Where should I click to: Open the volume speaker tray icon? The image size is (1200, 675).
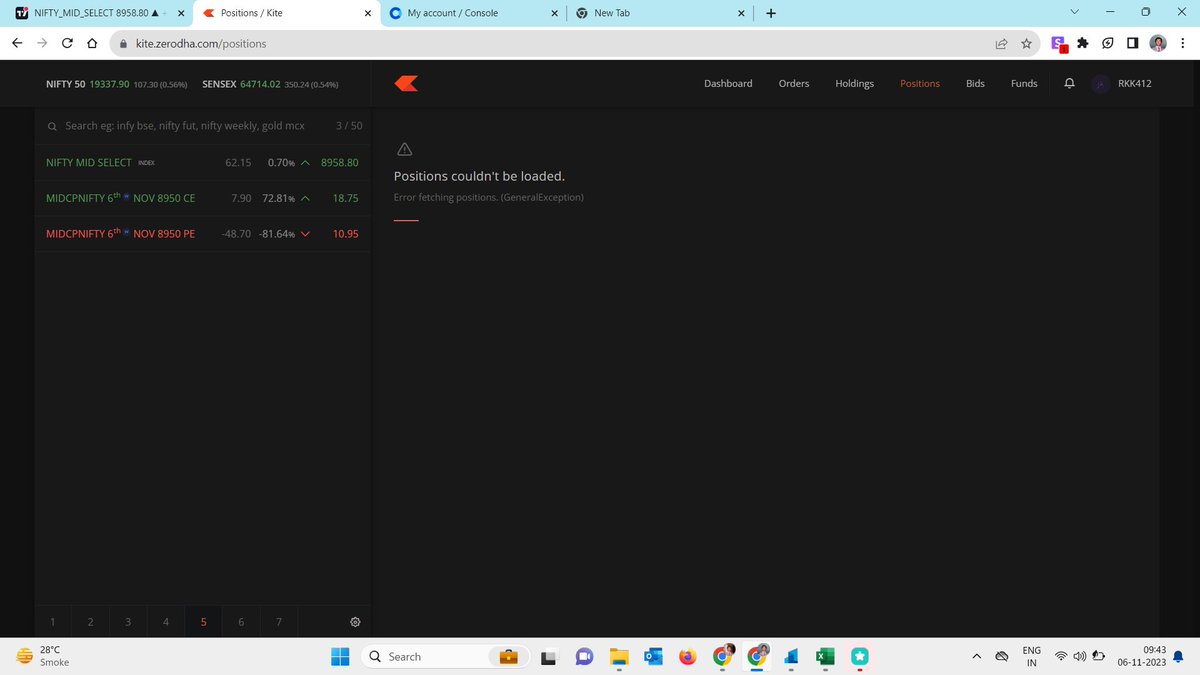(x=1079, y=657)
